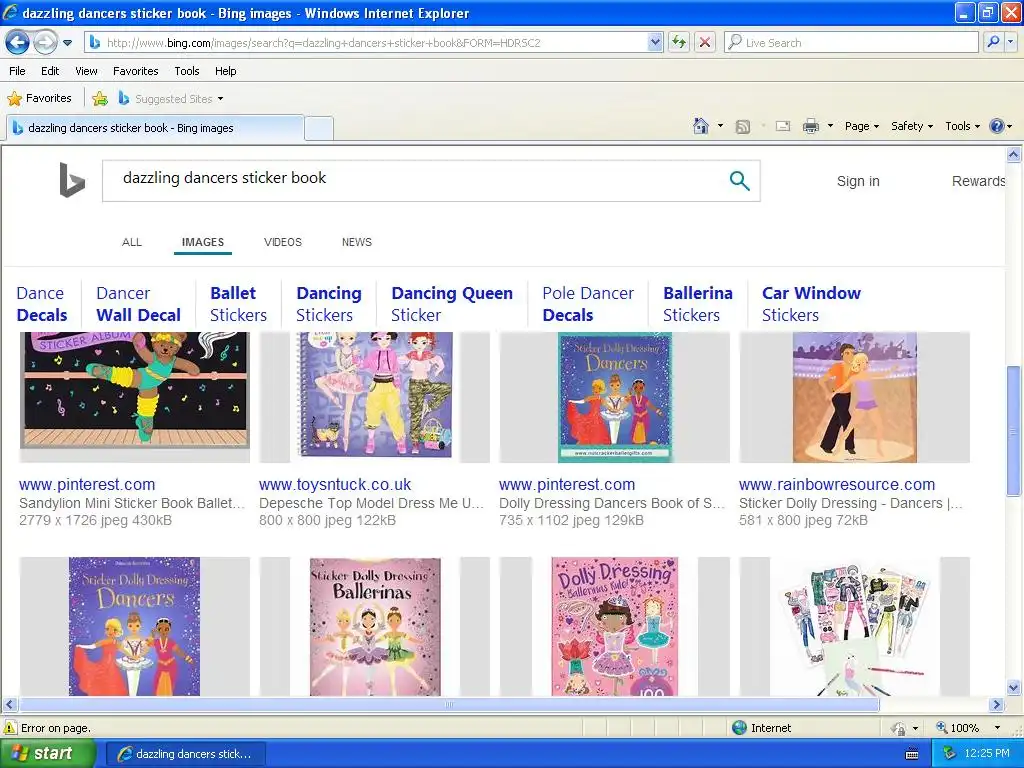
Task: Click the Ballerina Stickers suggestion
Action: click(x=697, y=304)
